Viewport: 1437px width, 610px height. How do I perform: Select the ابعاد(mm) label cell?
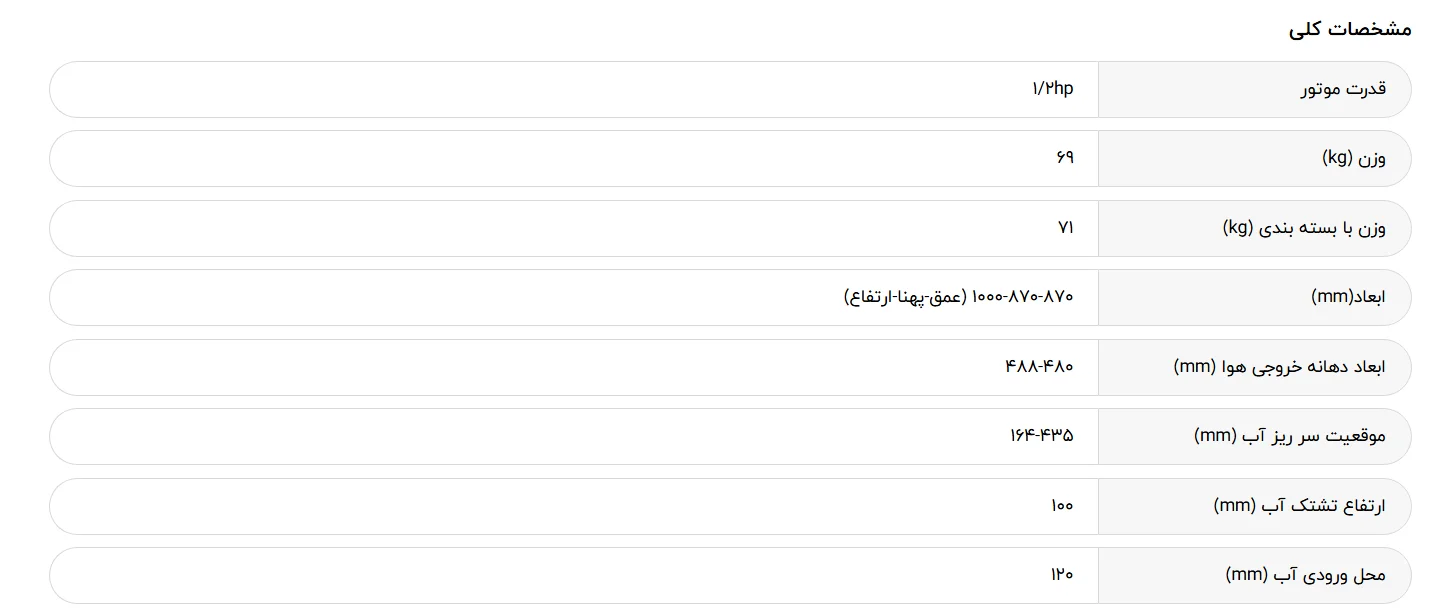point(1254,297)
